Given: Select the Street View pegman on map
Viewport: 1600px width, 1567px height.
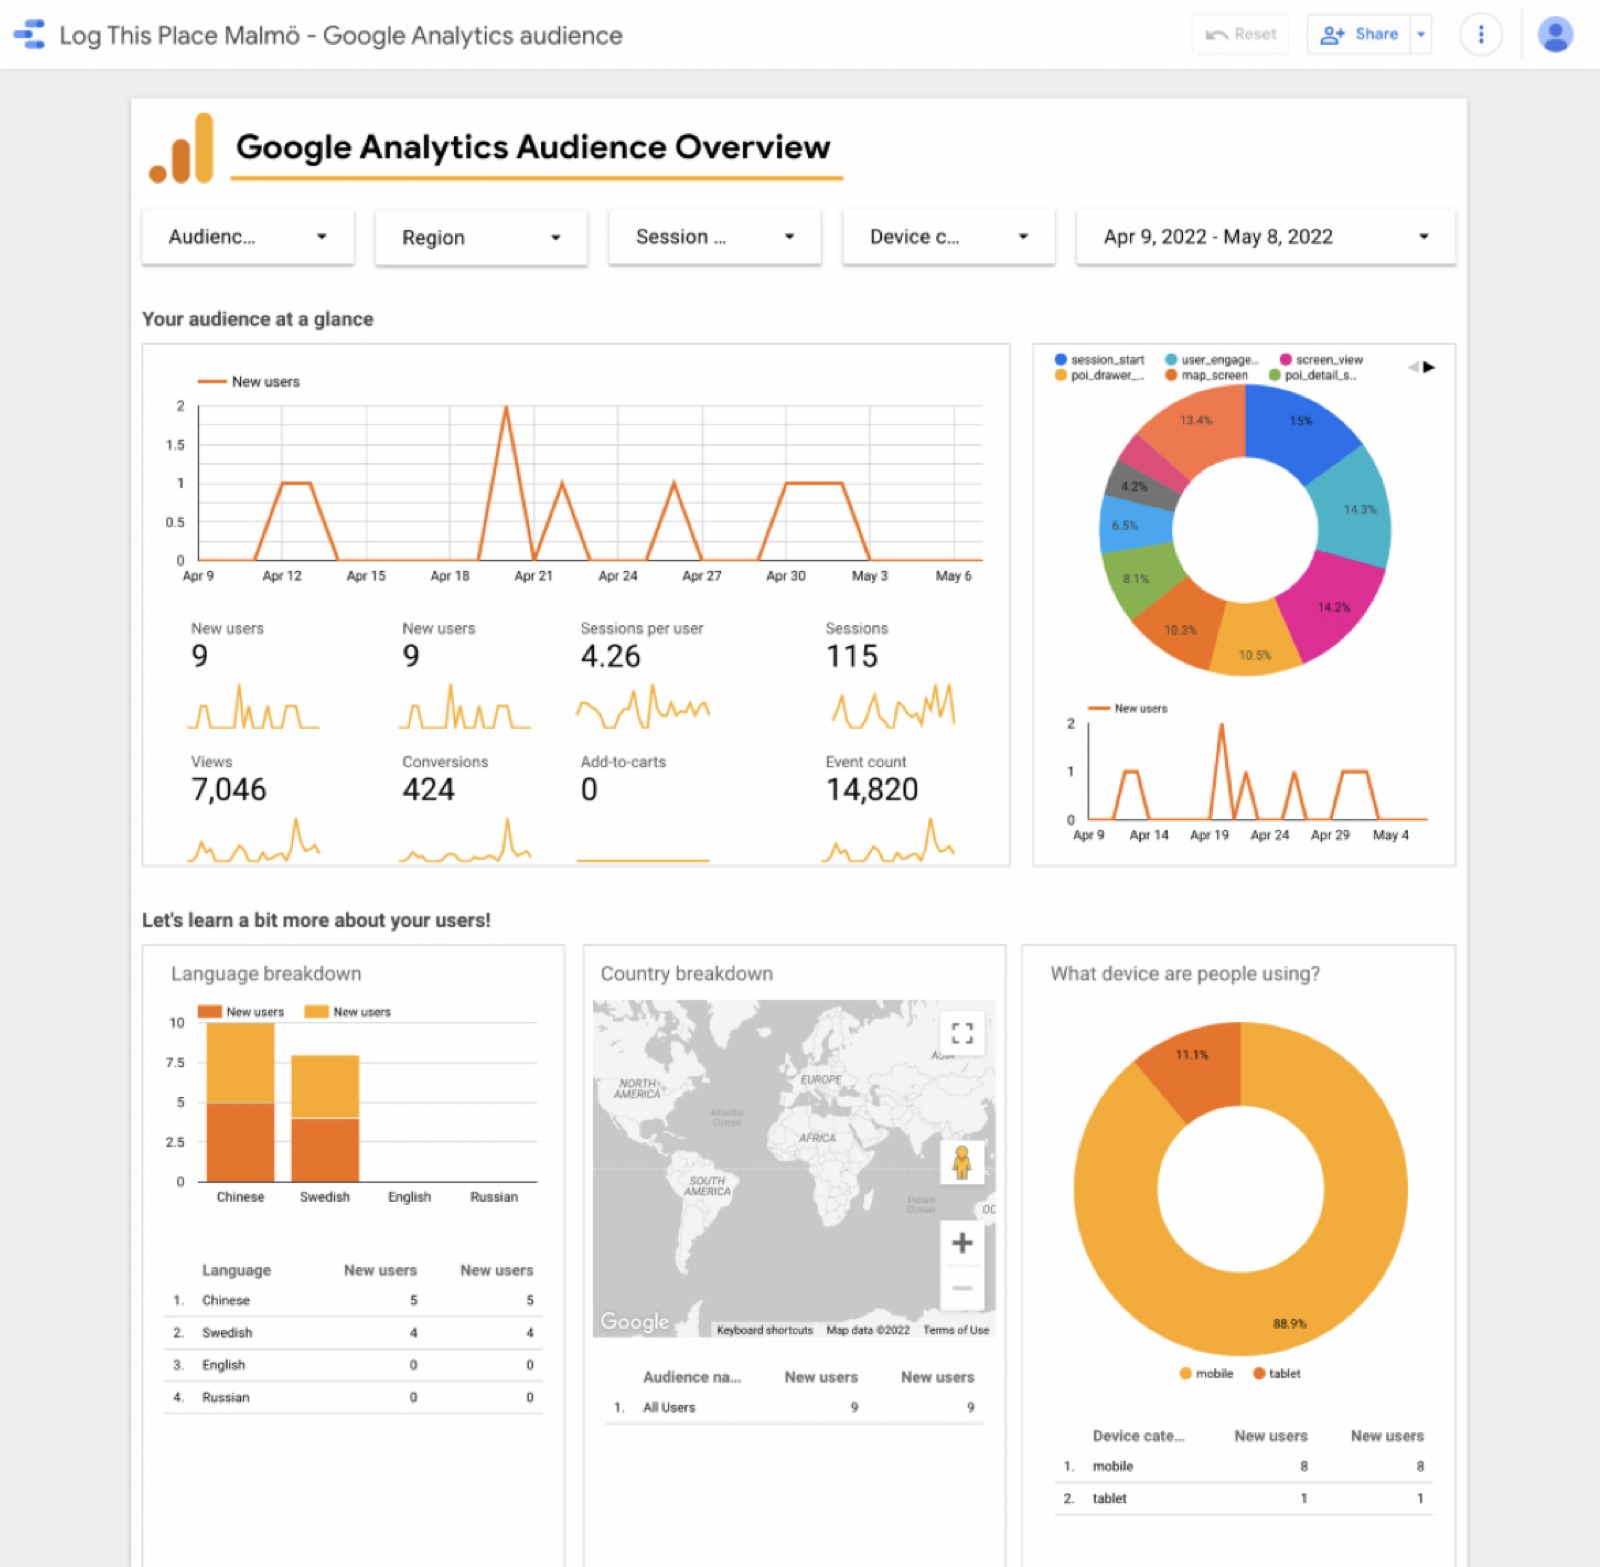Looking at the screenshot, I should click(x=962, y=1162).
